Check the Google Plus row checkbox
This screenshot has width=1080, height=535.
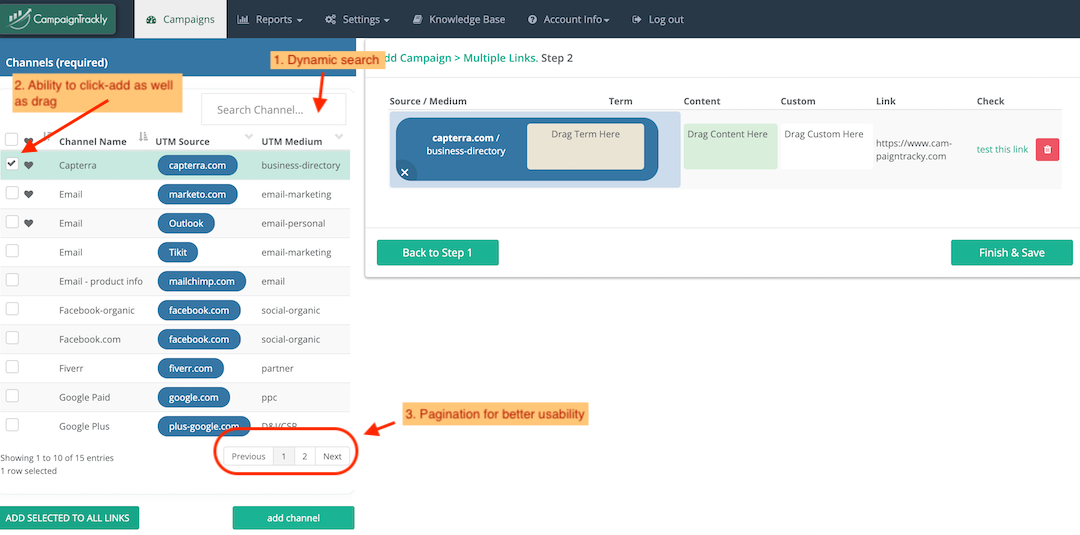tap(12, 425)
